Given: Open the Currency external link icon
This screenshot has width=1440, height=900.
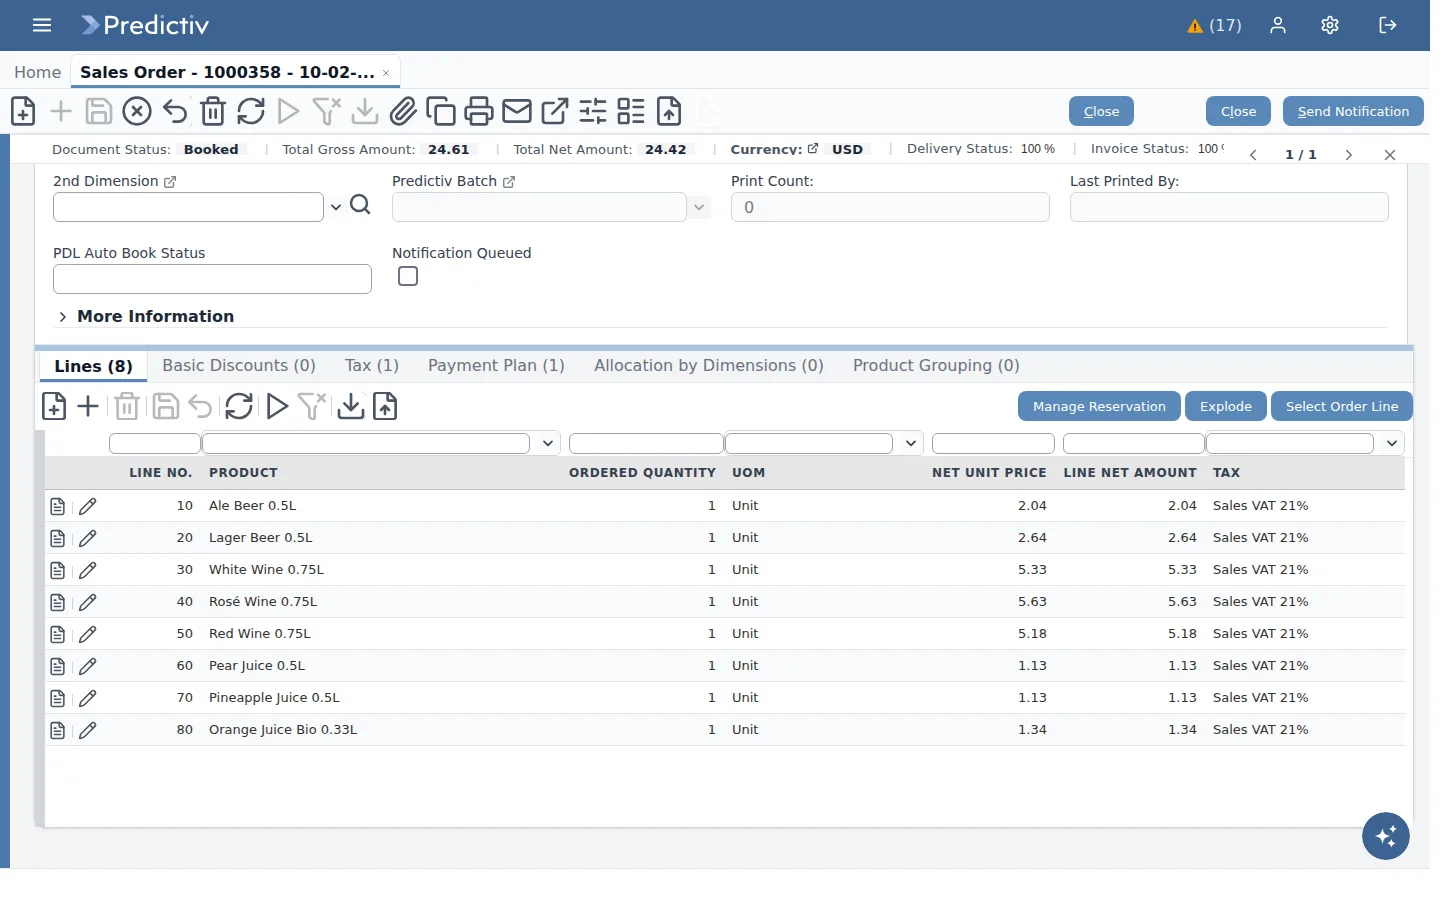Looking at the screenshot, I should click(813, 148).
